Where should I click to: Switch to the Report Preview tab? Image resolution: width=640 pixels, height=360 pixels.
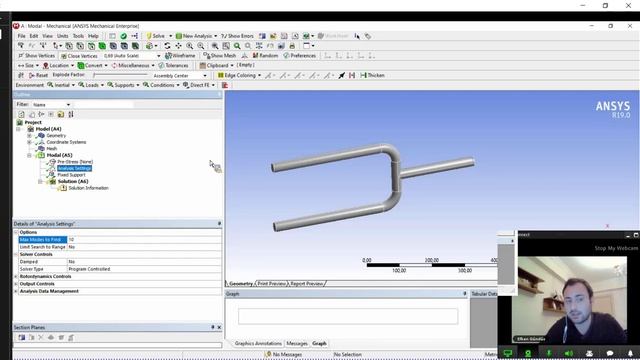pos(307,283)
